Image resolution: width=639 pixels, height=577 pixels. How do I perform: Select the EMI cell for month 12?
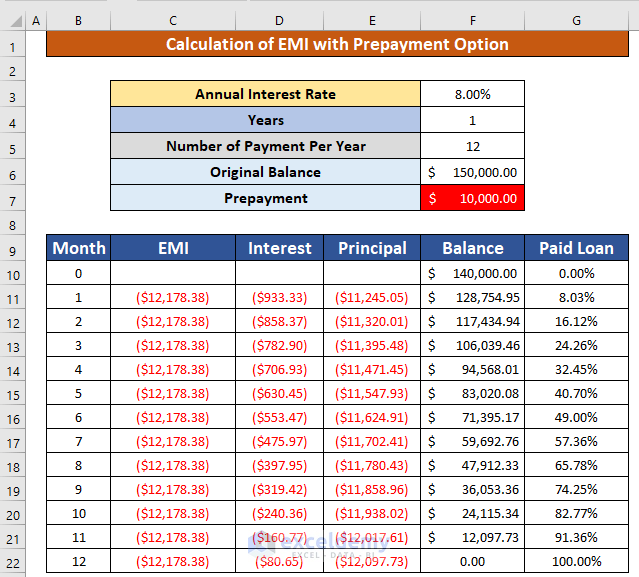coord(173,561)
